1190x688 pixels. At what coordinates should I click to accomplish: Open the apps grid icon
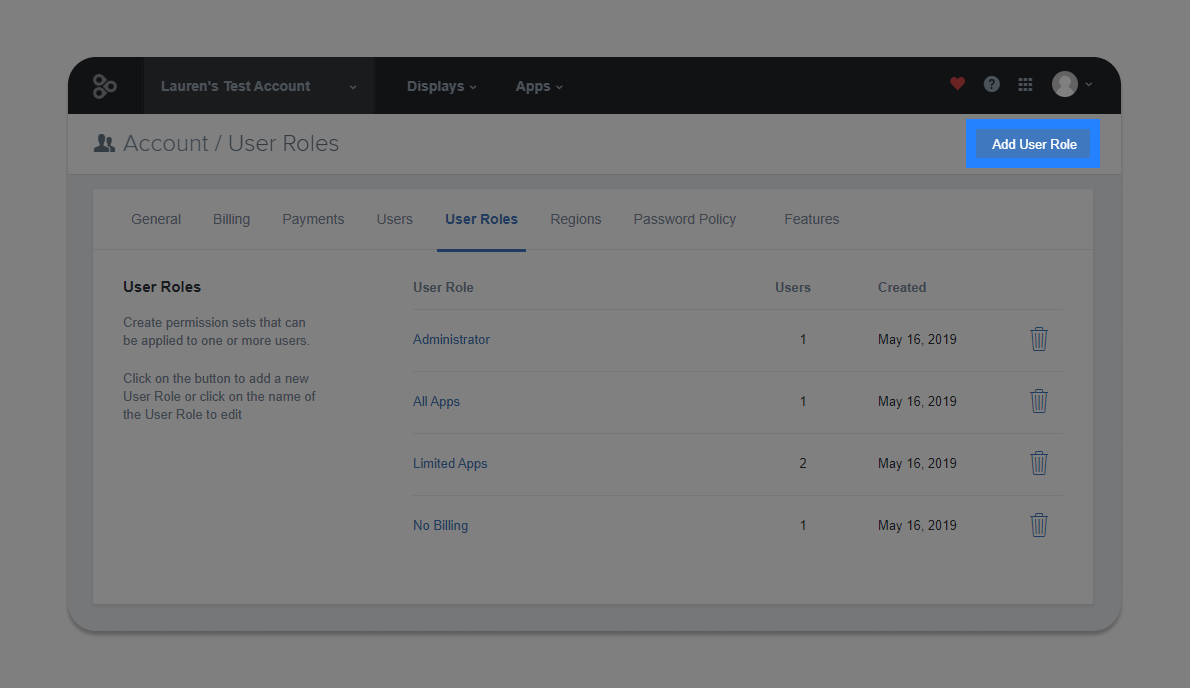point(1025,84)
